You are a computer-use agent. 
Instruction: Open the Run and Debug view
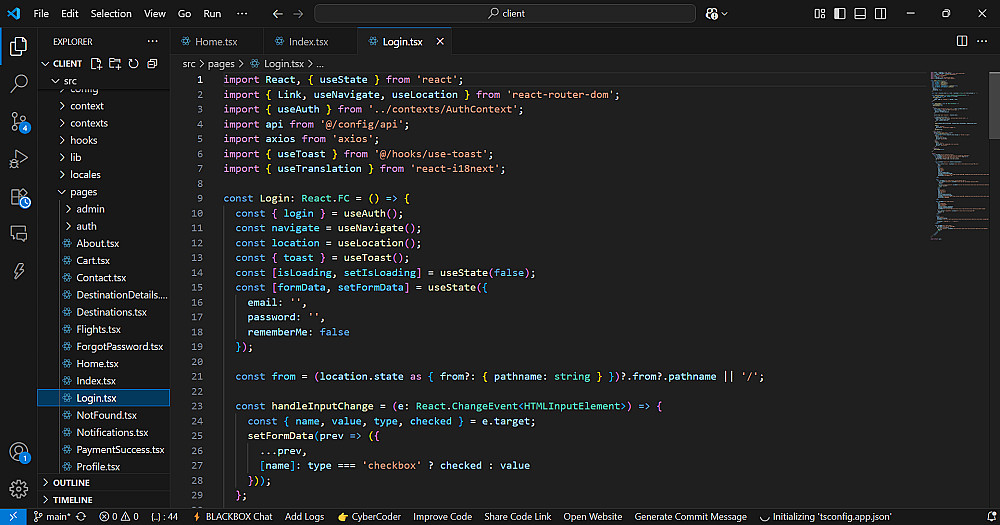[x=18, y=158]
